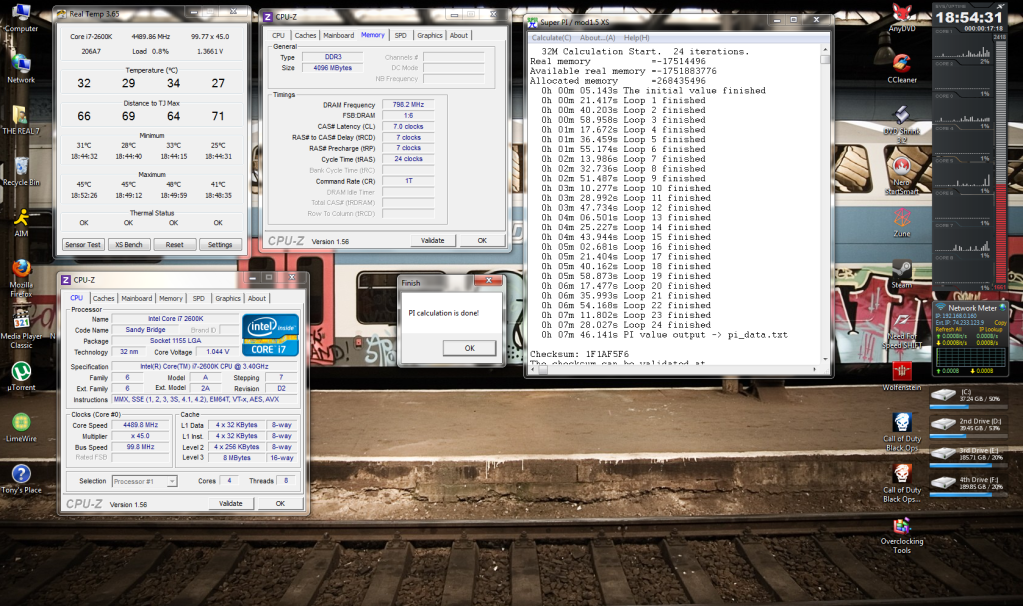
Task: Click Super PI horizontal scrollbar
Action: pyautogui.click(x=674, y=369)
